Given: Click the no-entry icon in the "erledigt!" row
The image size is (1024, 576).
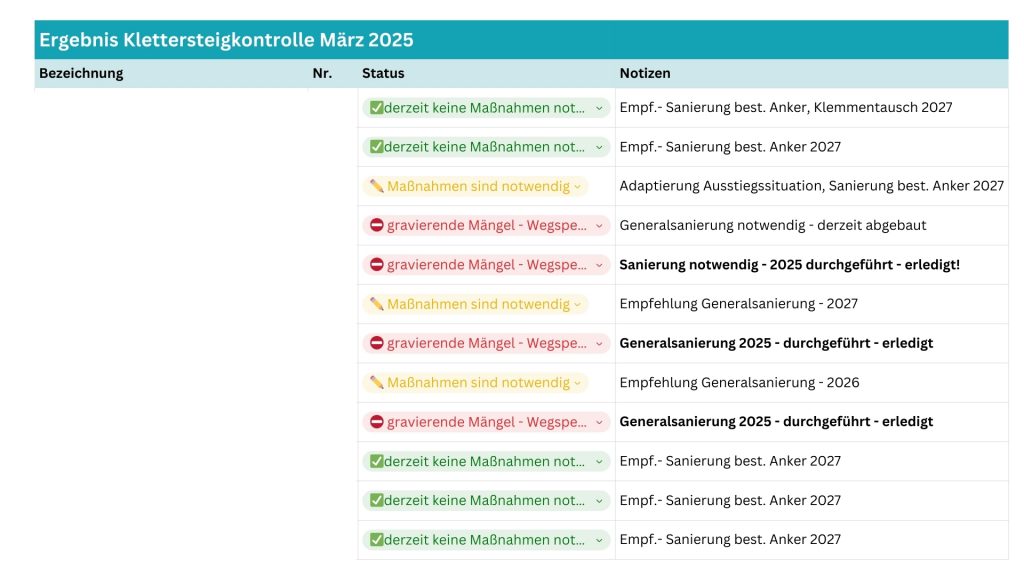Looking at the screenshot, I should [x=377, y=265].
